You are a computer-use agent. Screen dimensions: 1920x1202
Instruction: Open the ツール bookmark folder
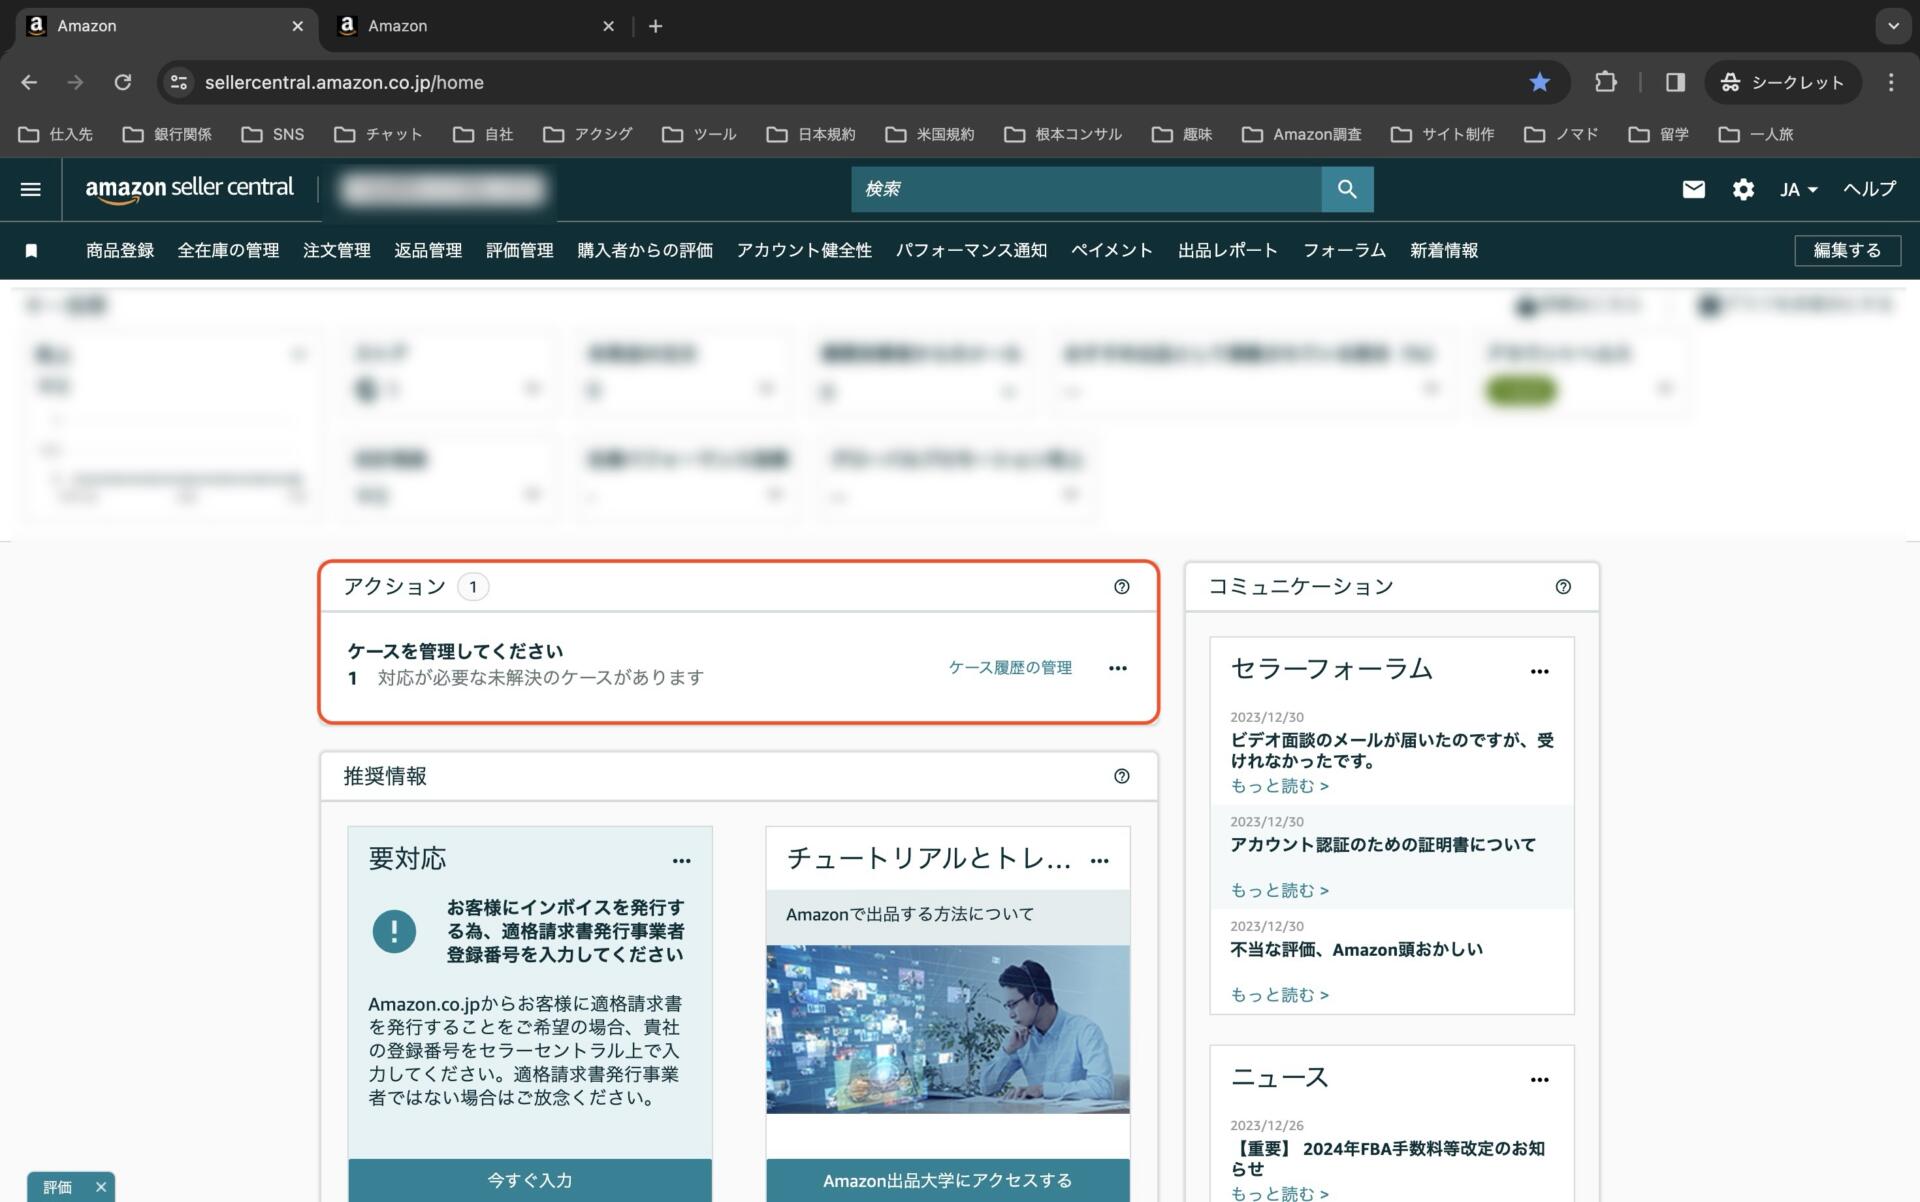(699, 134)
